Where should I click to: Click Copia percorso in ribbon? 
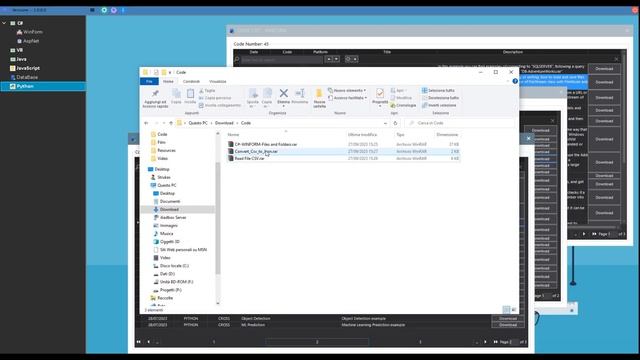point(215,98)
